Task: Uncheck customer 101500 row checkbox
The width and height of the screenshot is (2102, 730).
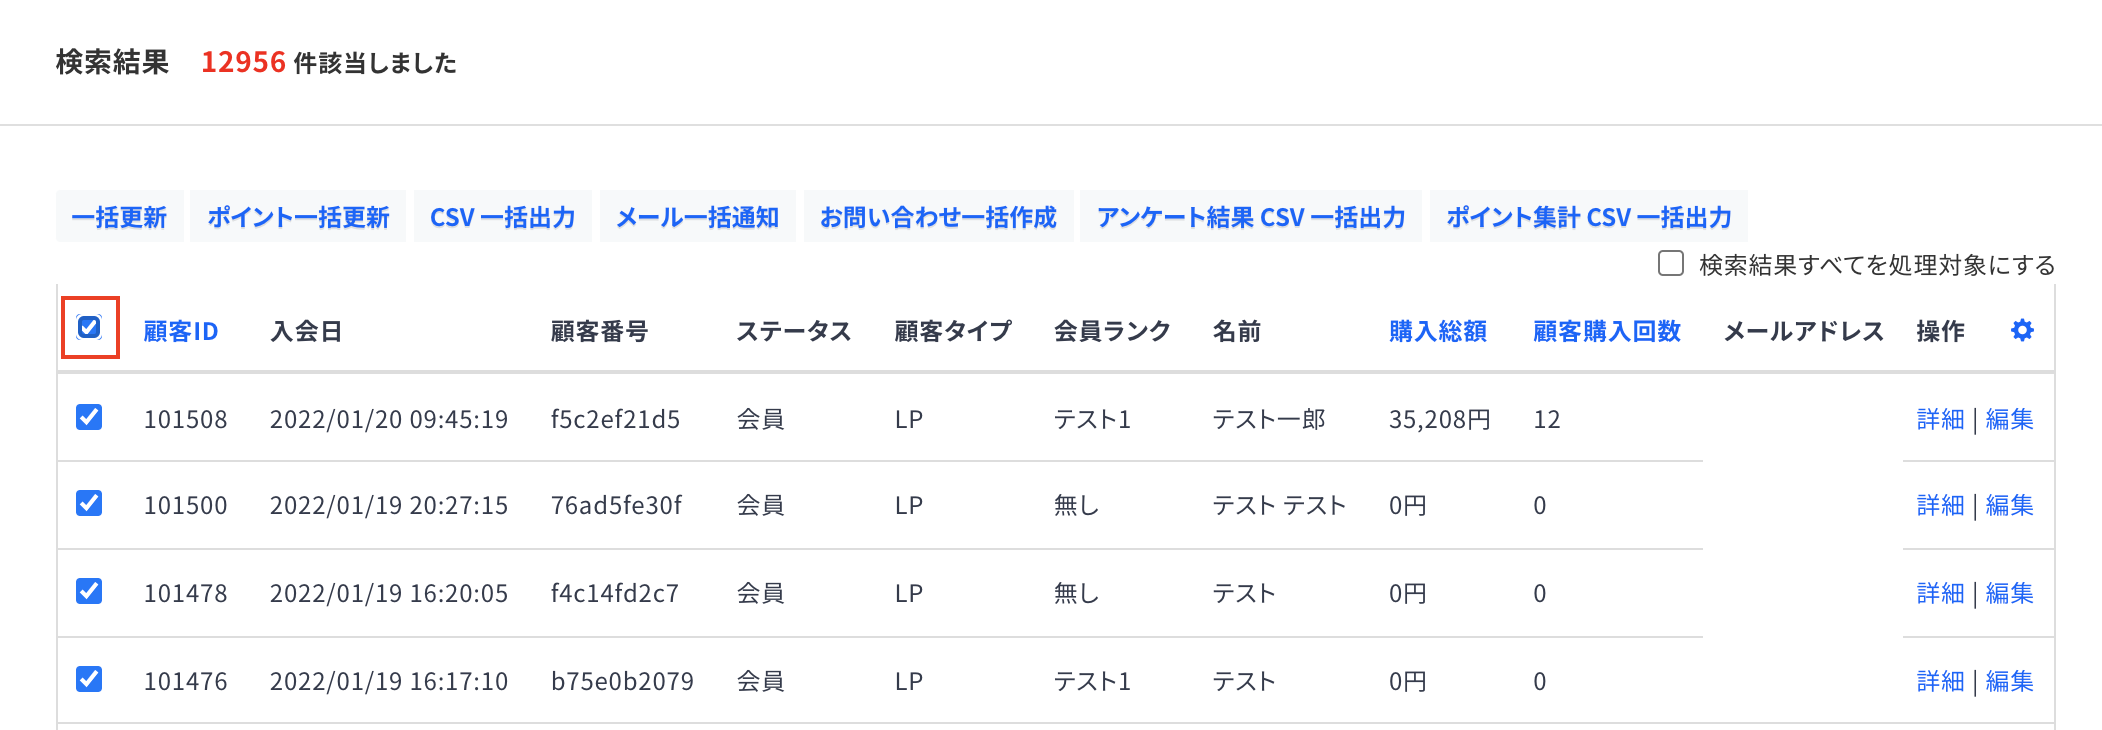Action: pos(89,503)
